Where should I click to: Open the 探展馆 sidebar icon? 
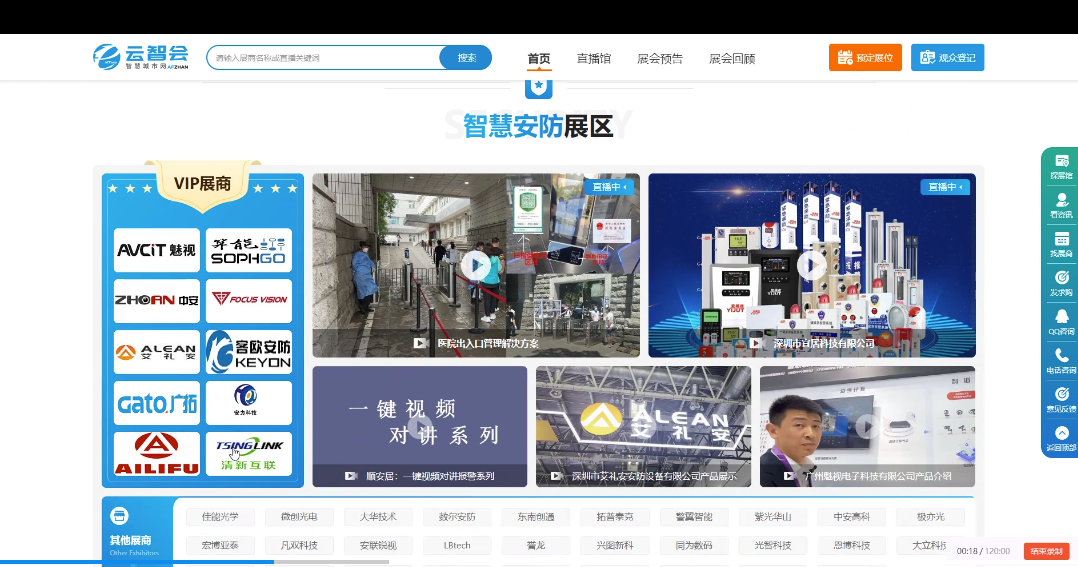(x=1062, y=167)
